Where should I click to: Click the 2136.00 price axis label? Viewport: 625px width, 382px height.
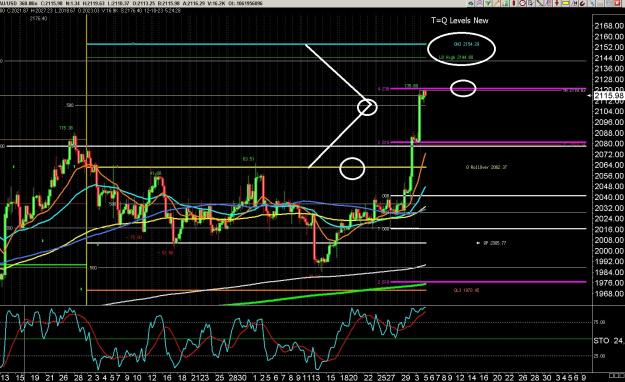click(609, 69)
